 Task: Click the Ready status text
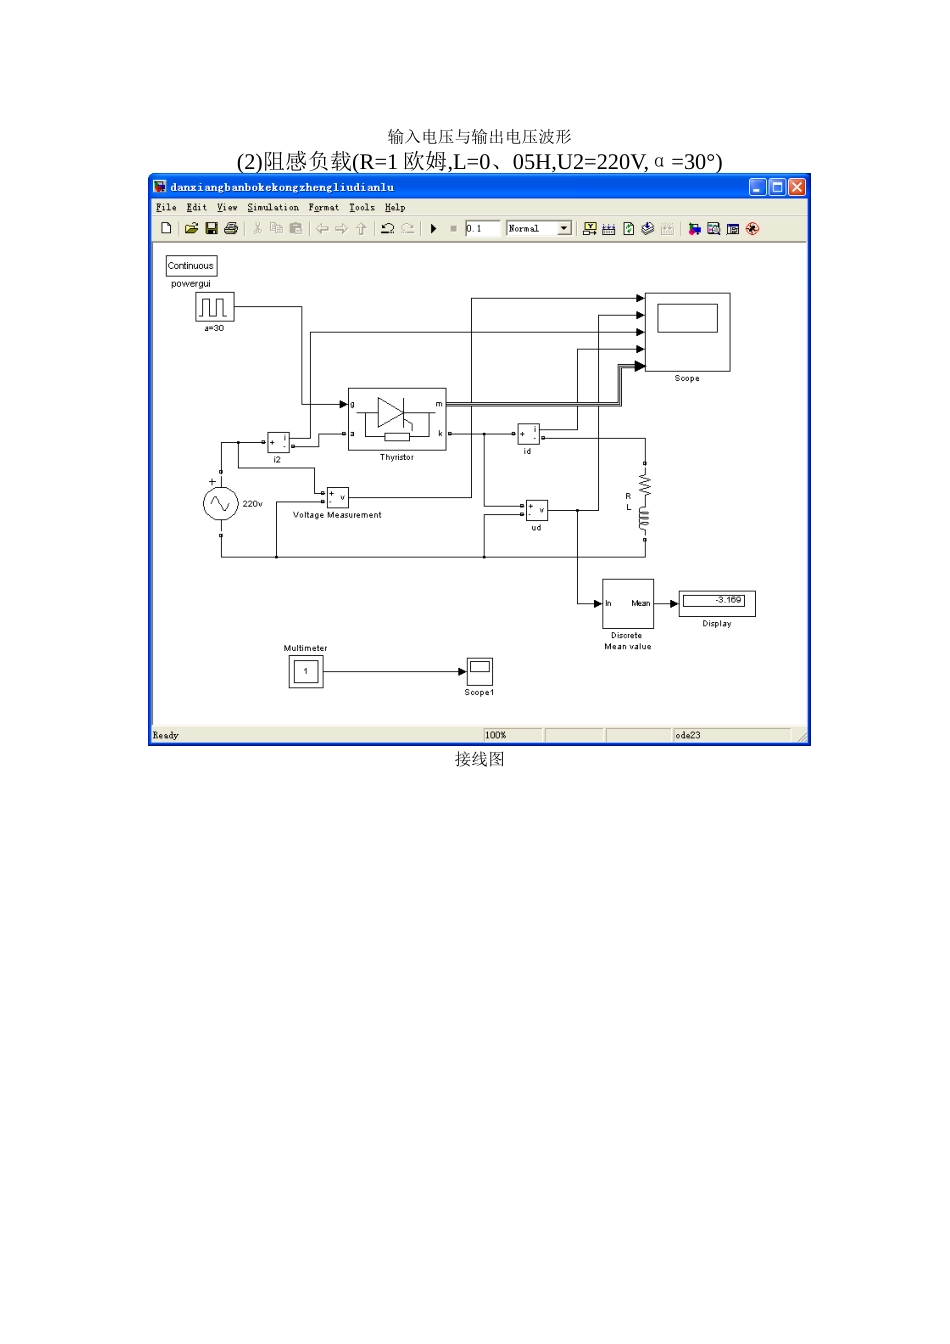coord(166,735)
